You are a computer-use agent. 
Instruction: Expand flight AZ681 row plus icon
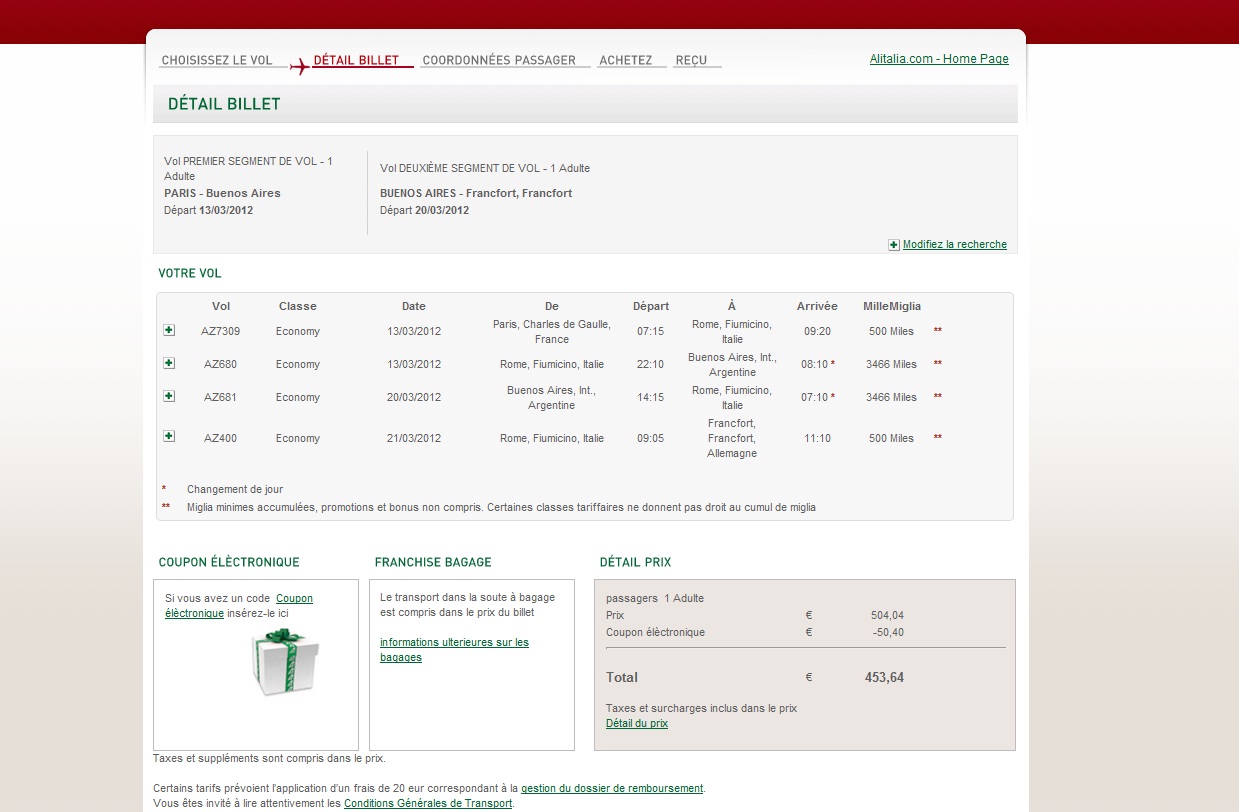click(x=169, y=396)
